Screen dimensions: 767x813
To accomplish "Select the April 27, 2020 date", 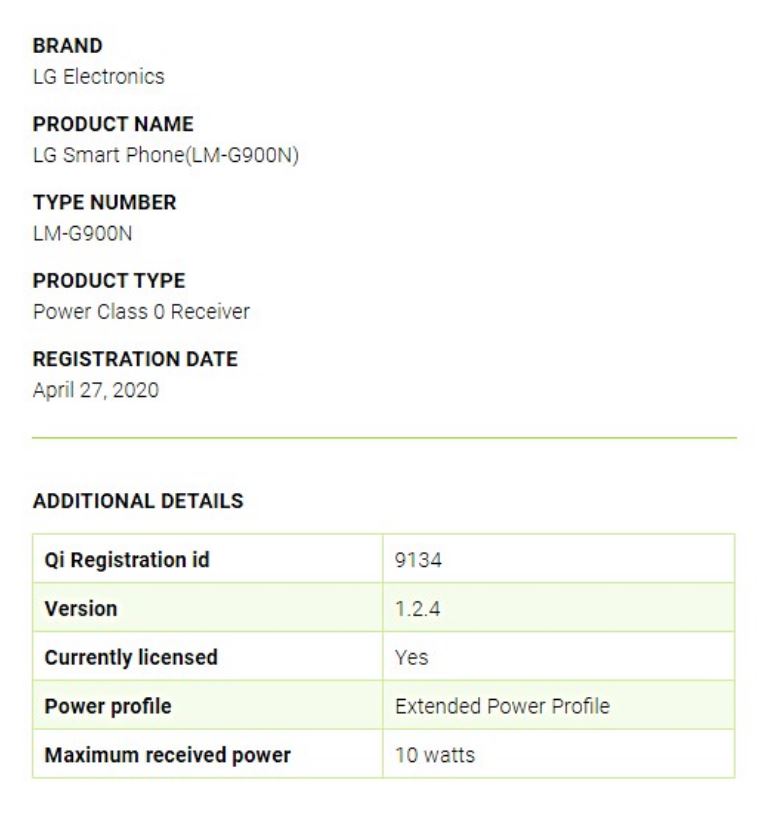I will 96,390.
